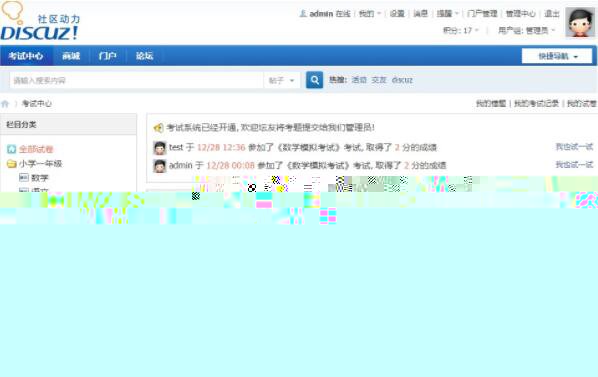Select 全部试卷 category icon in sidebar
The image size is (598, 377).
pyautogui.click(x=12, y=149)
